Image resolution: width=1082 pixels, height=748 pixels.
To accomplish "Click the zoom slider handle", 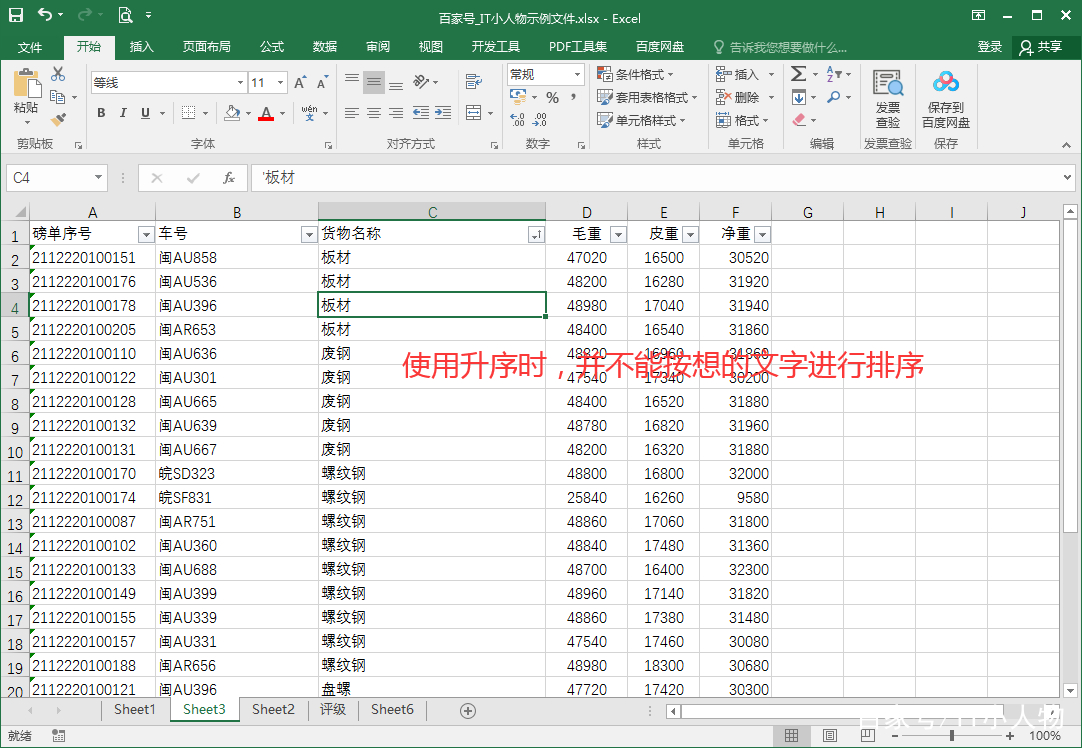I will coord(952,736).
